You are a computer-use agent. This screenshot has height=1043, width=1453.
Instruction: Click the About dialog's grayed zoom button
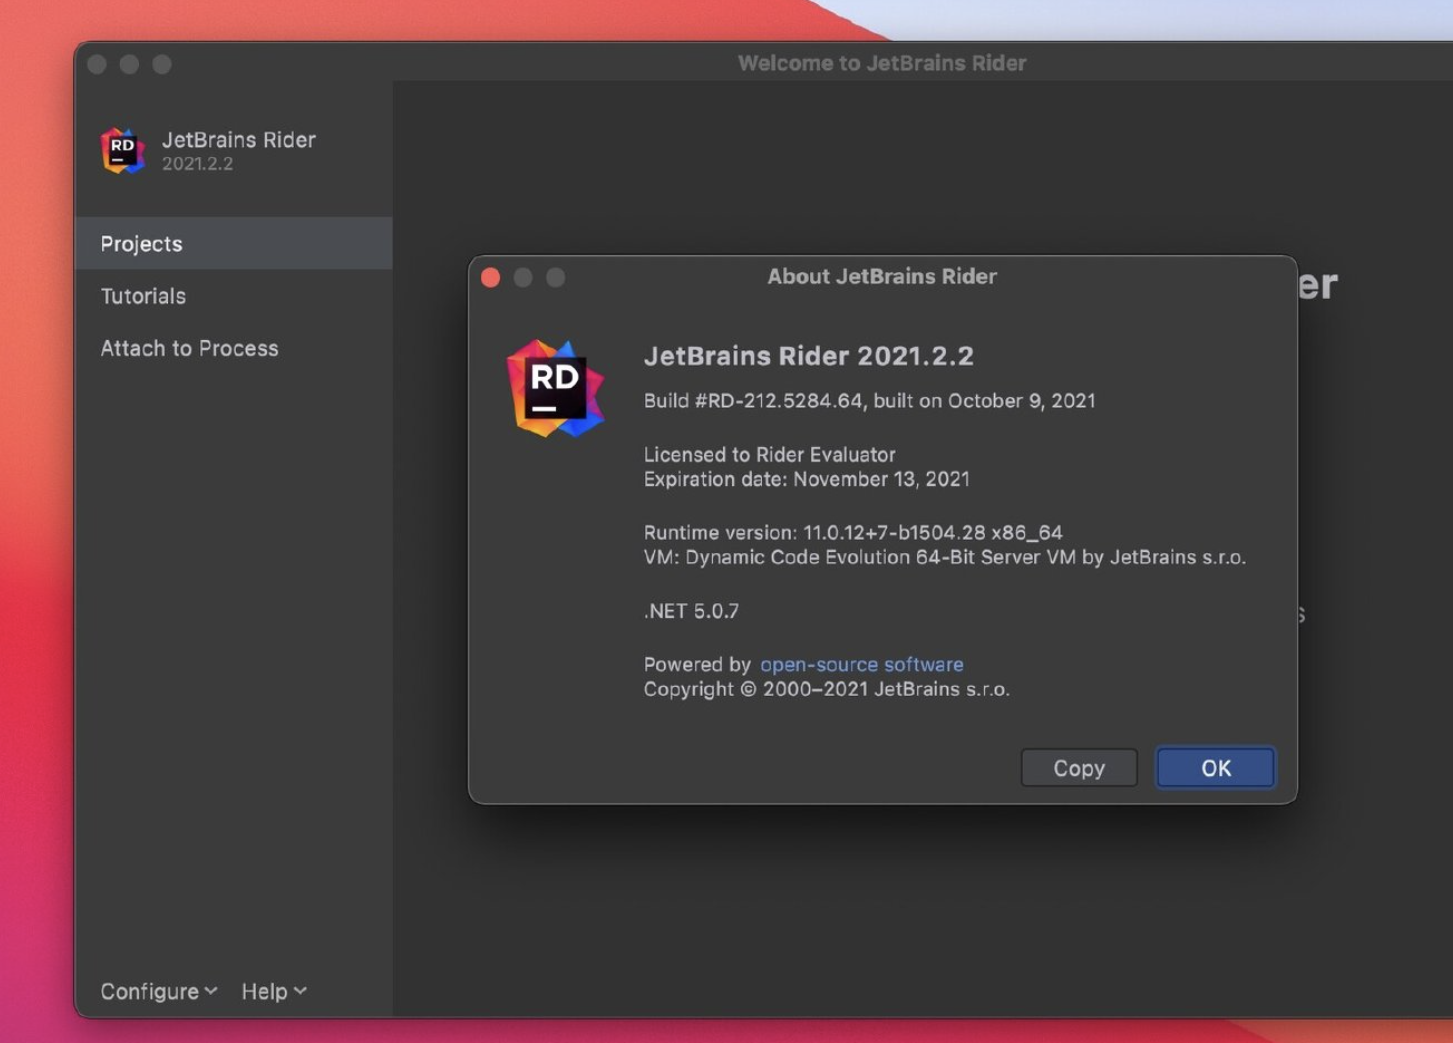coord(556,278)
